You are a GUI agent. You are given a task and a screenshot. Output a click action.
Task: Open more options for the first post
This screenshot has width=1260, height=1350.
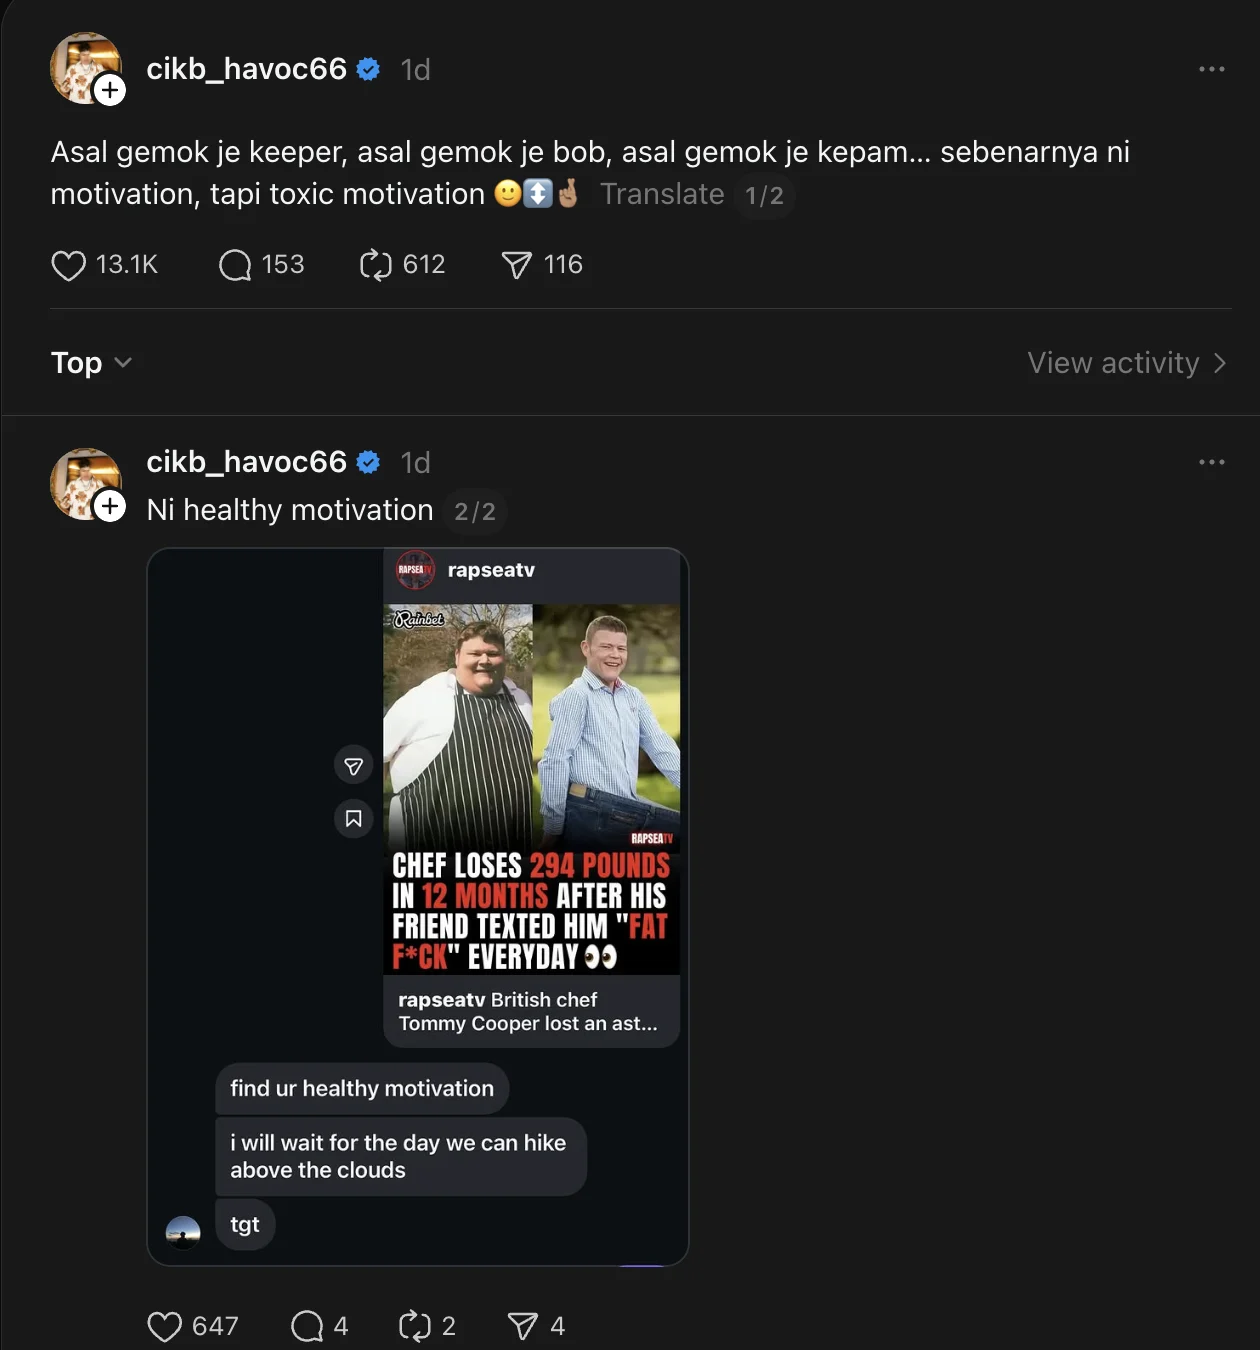point(1211,69)
